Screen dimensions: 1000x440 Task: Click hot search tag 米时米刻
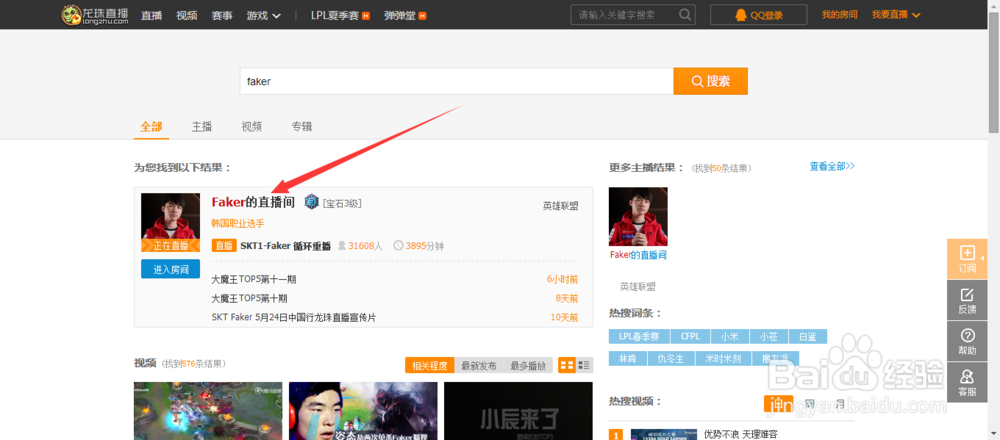723,358
